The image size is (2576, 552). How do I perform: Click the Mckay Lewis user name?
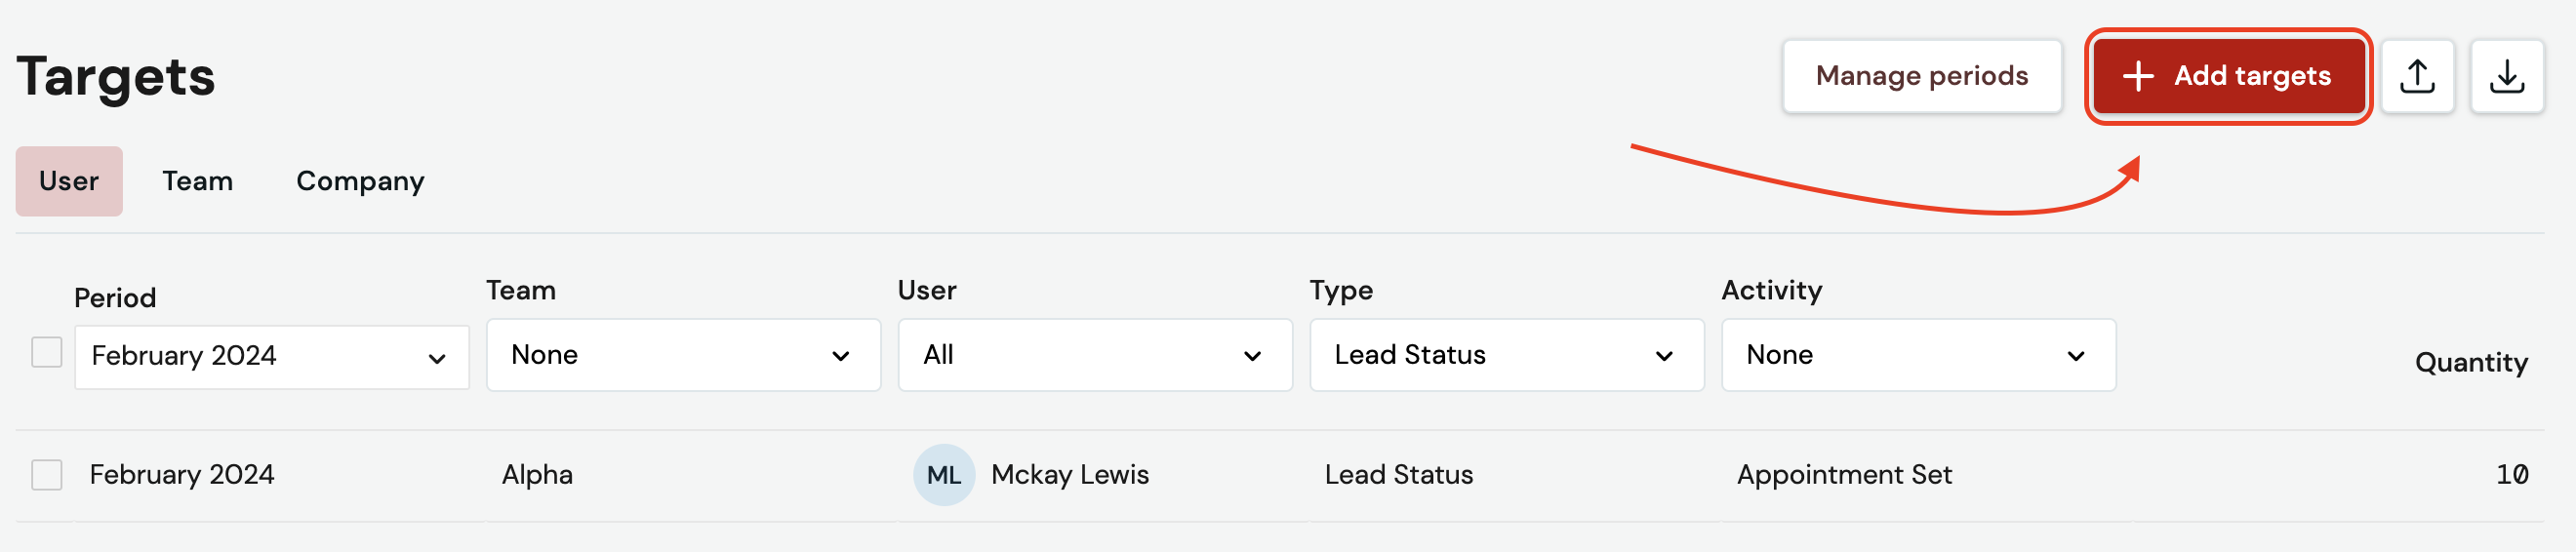coord(1069,475)
